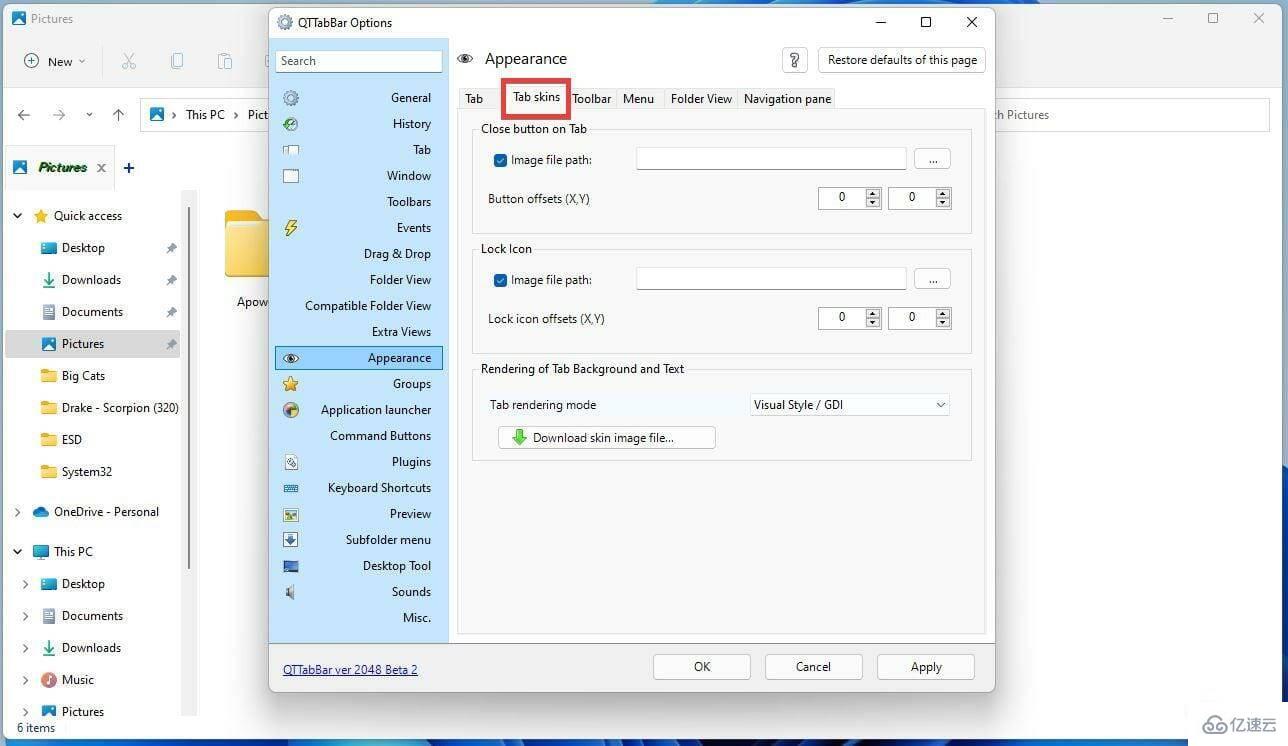Click the Cut scissors icon in Explorer toolbar
This screenshot has width=1288, height=746.
pos(129,61)
